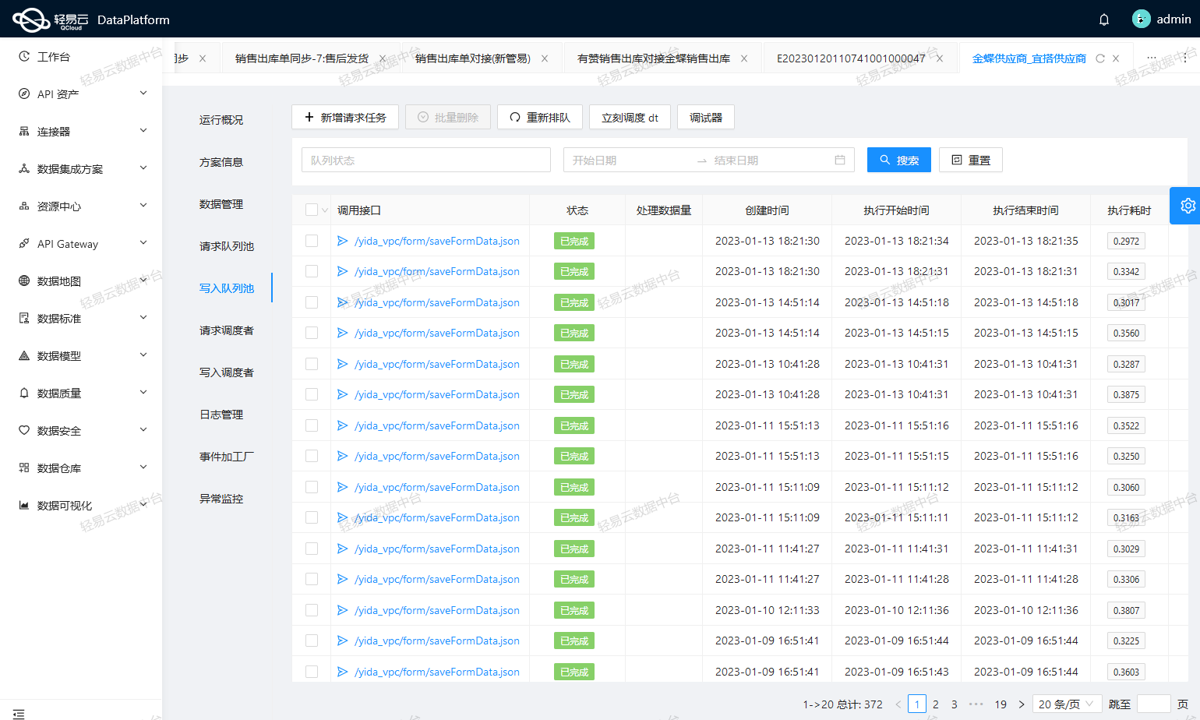Toggle the select-all header checkbox
The height and width of the screenshot is (720, 1200).
pos(311,210)
